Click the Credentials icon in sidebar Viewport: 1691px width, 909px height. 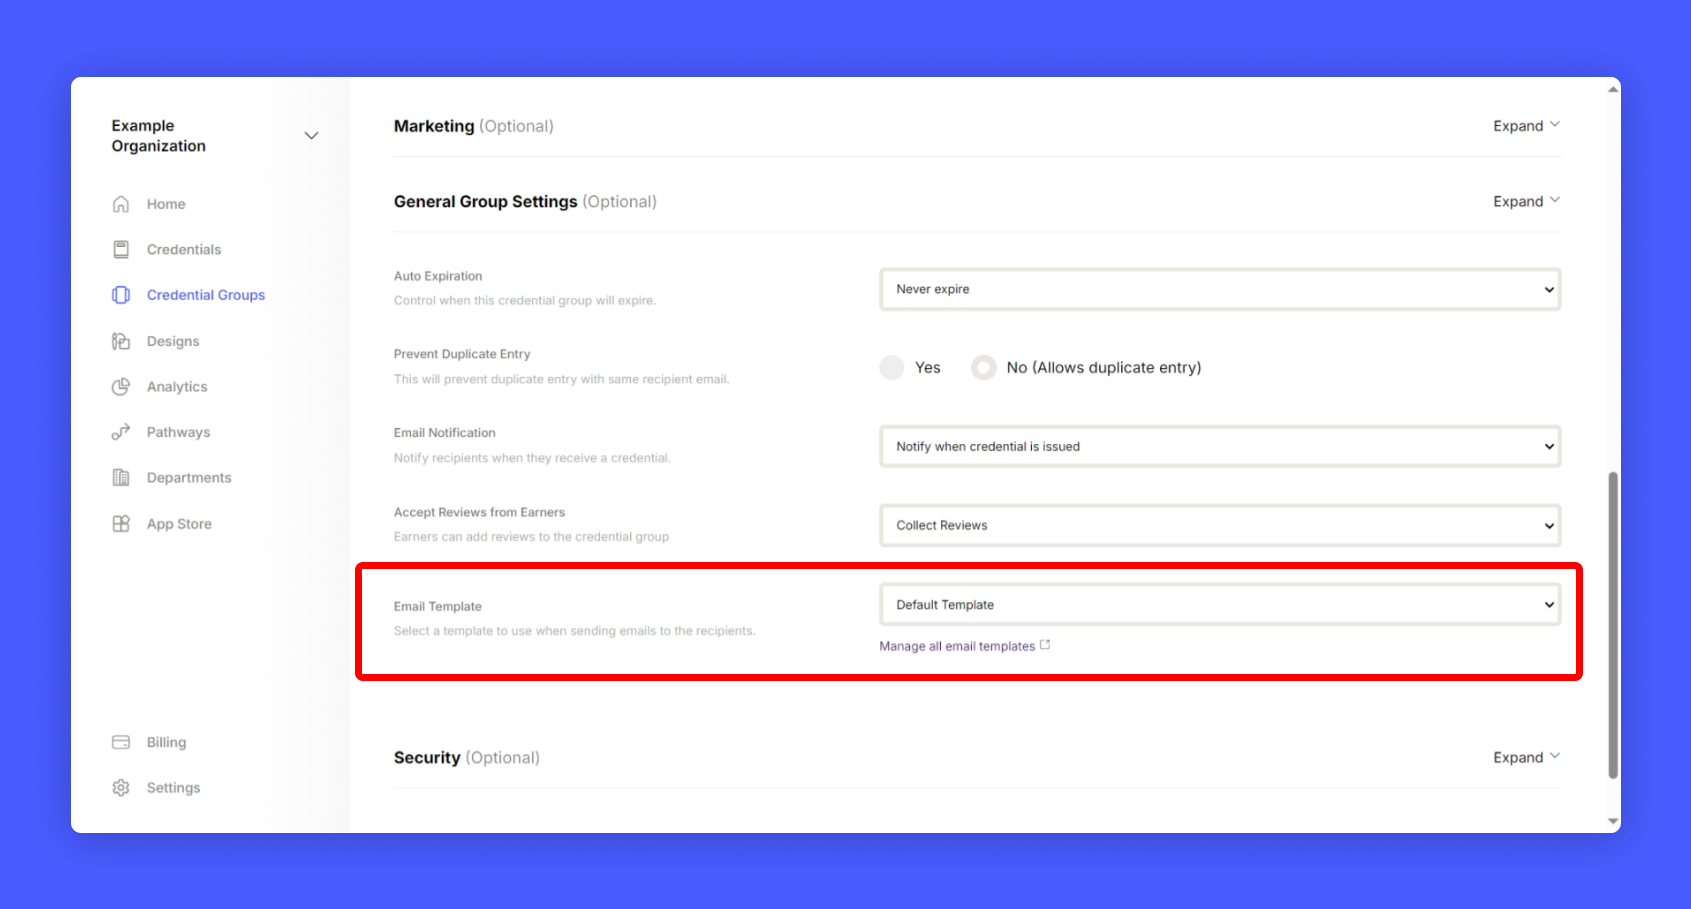[x=121, y=249]
